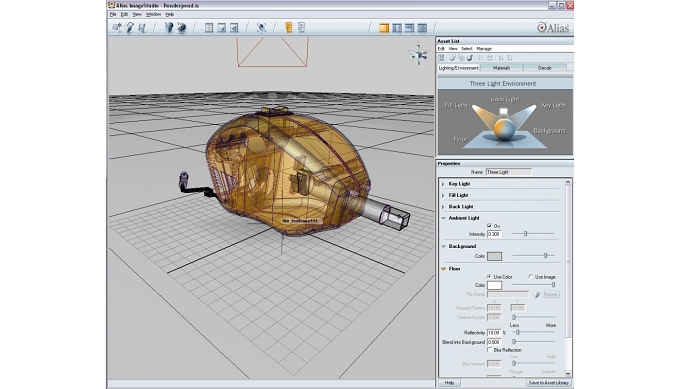Click the save disk toolbar icon
680x389 pixels.
tap(142, 28)
